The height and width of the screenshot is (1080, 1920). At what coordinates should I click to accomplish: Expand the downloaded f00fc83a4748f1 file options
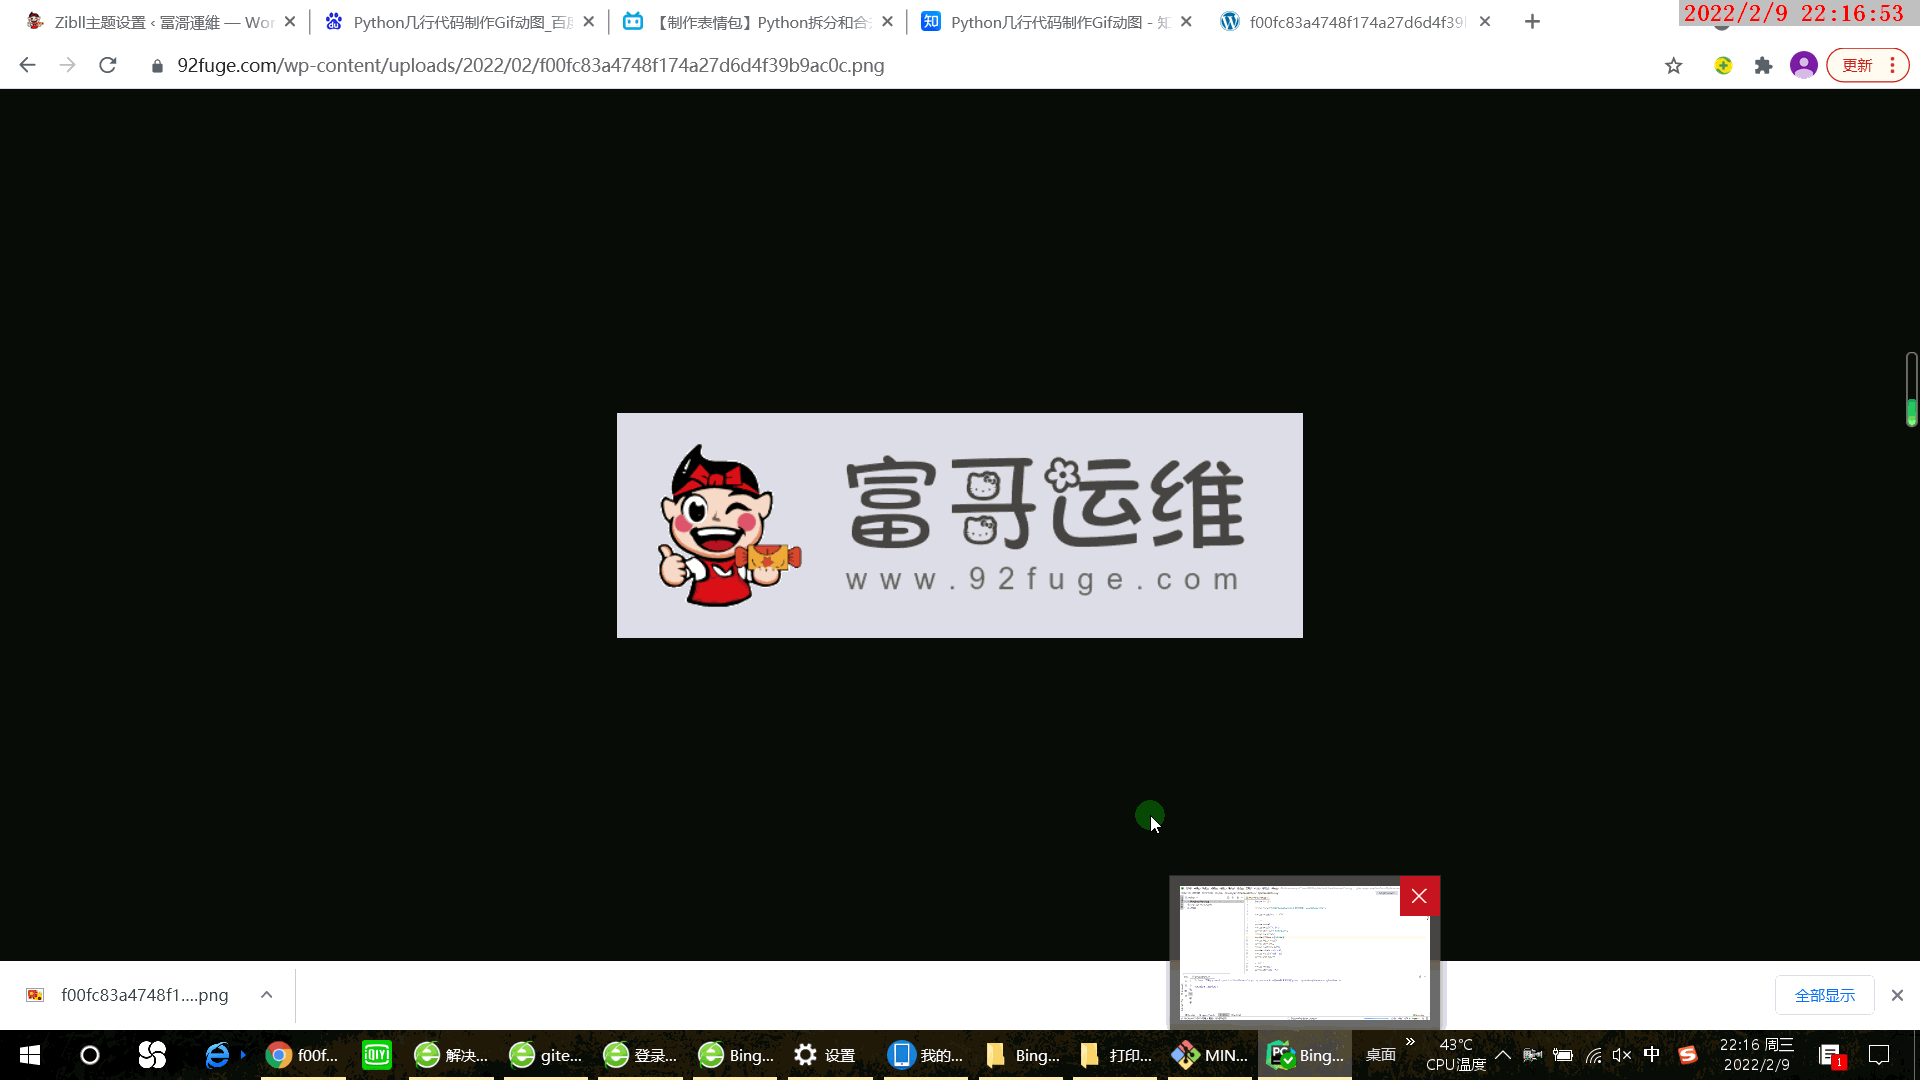[x=266, y=995]
